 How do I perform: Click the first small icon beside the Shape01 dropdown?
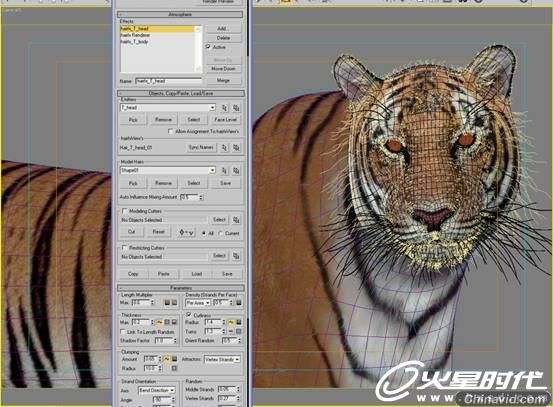pos(224,171)
